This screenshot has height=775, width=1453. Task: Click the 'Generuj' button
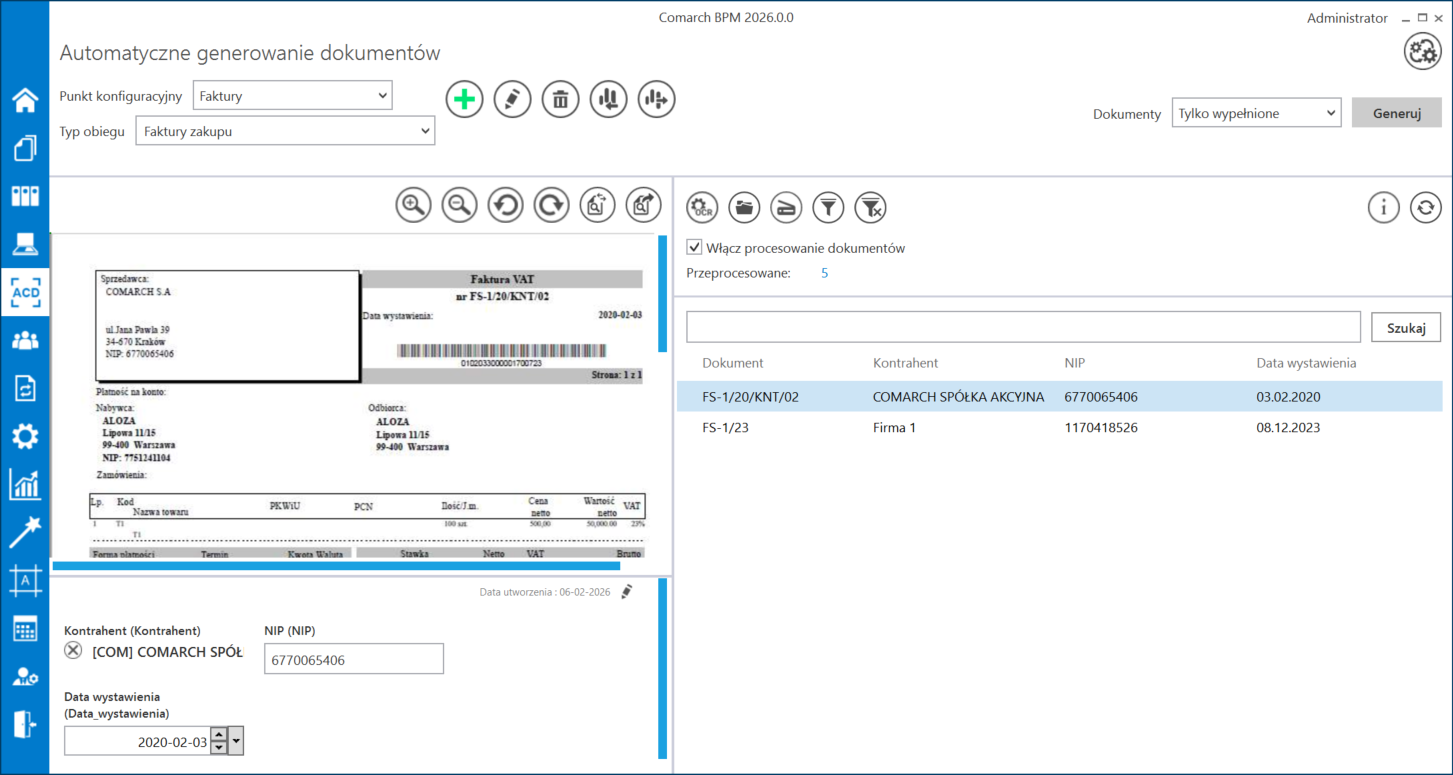[x=1396, y=113]
